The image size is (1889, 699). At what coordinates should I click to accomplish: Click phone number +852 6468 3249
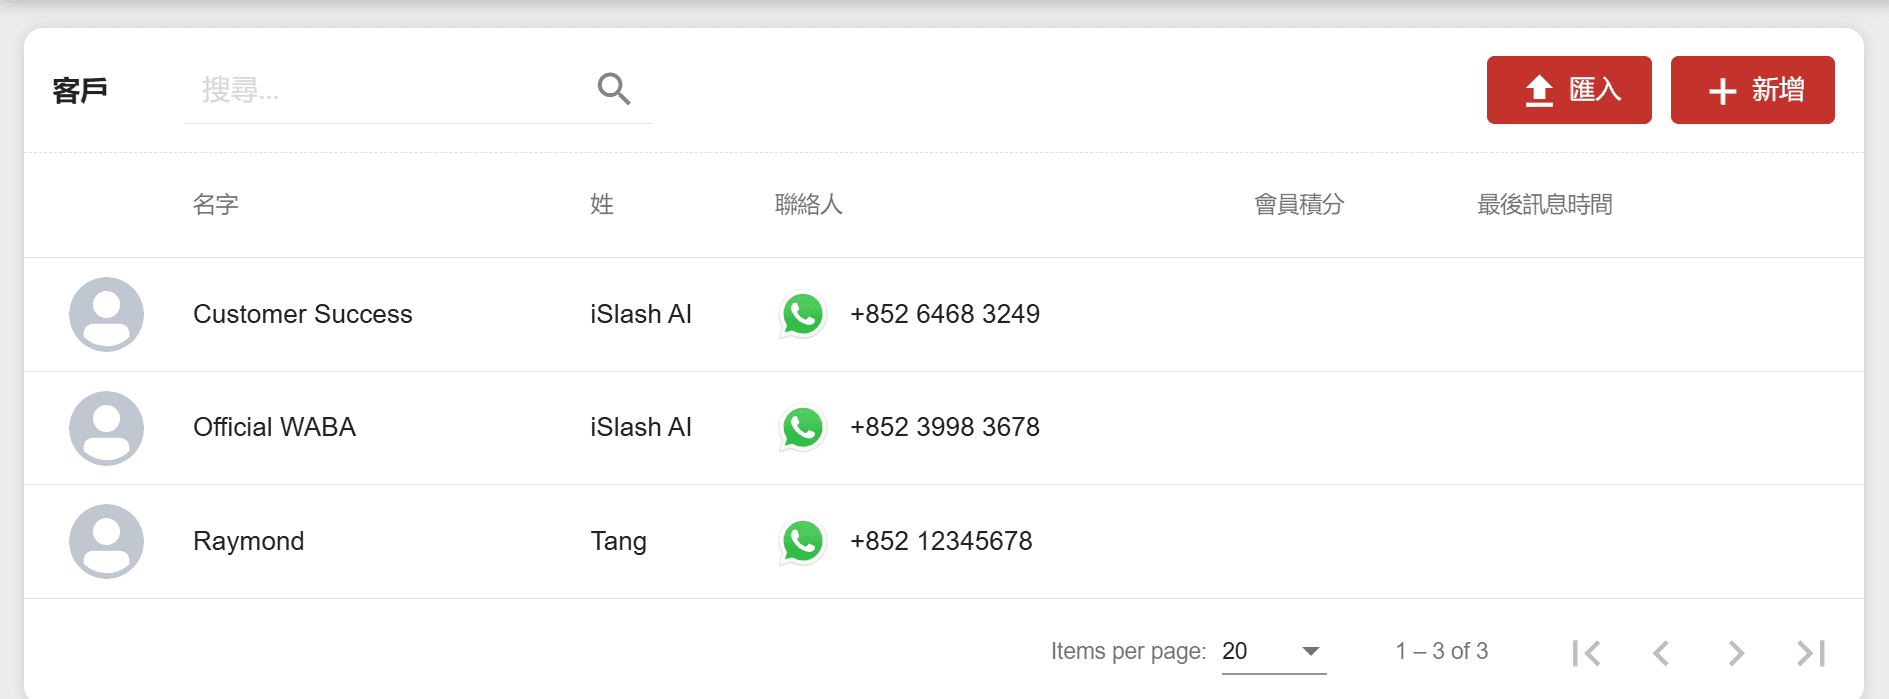[945, 314]
